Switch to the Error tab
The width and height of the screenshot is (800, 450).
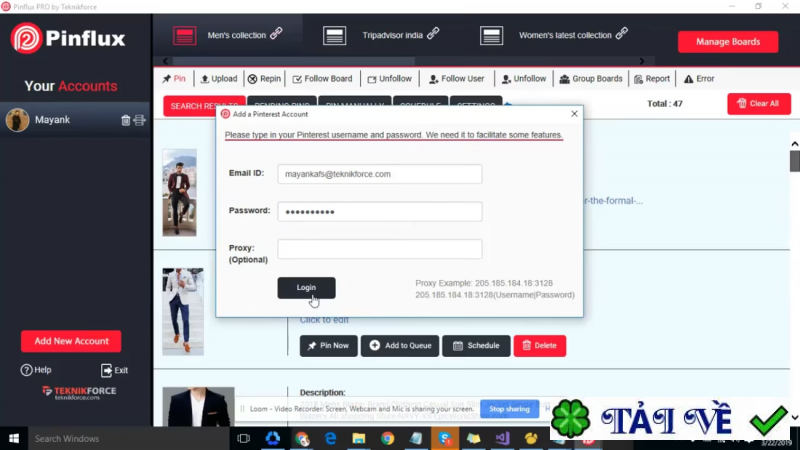pyautogui.click(x=699, y=79)
